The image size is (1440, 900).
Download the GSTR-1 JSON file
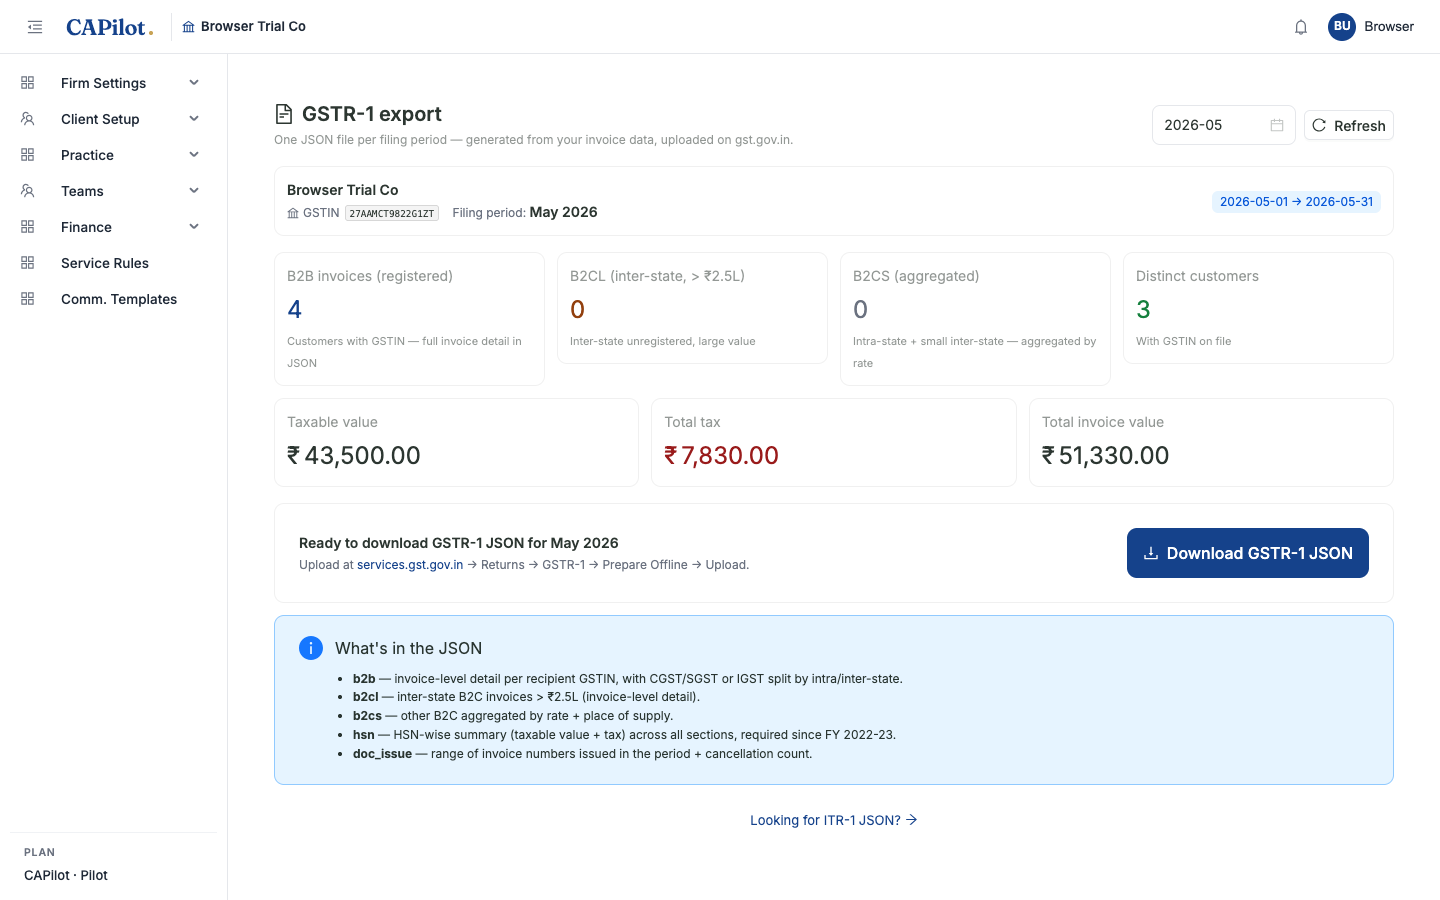click(x=1247, y=553)
